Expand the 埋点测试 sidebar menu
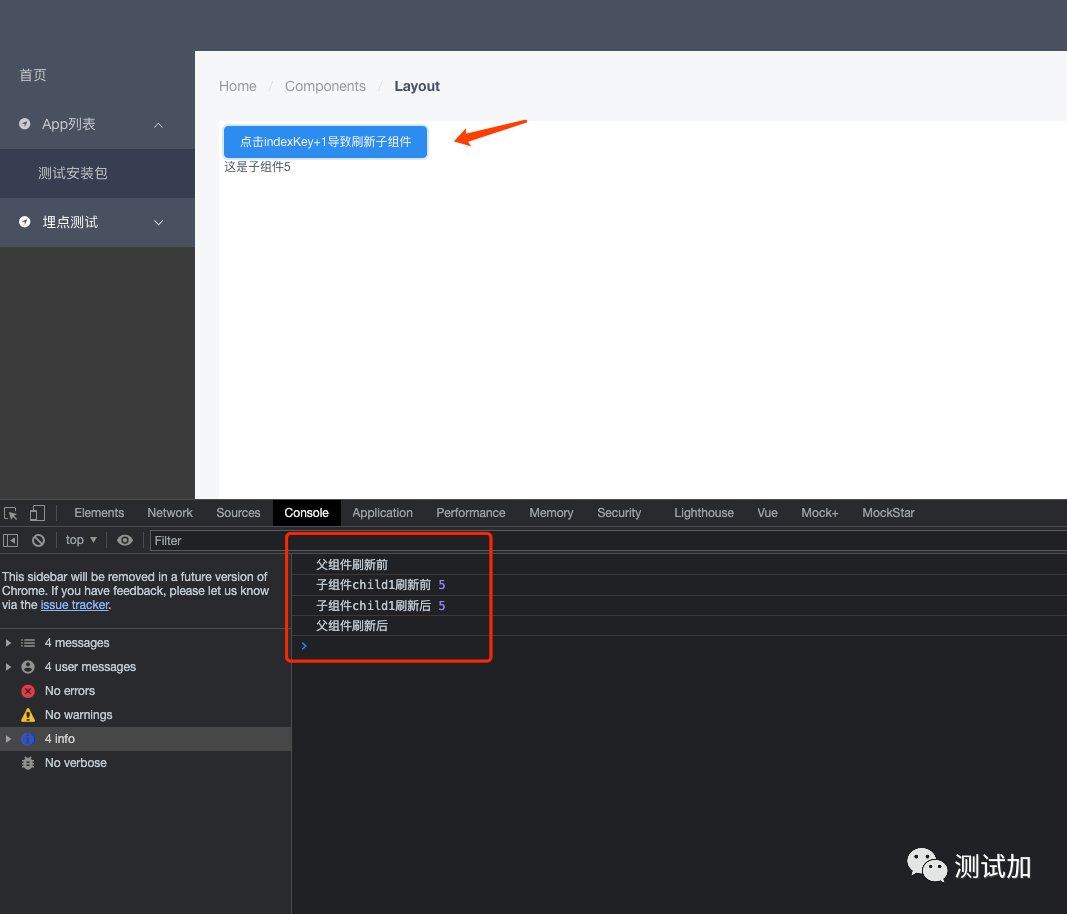This screenshot has width=1067, height=914. [x=158, y=223]
